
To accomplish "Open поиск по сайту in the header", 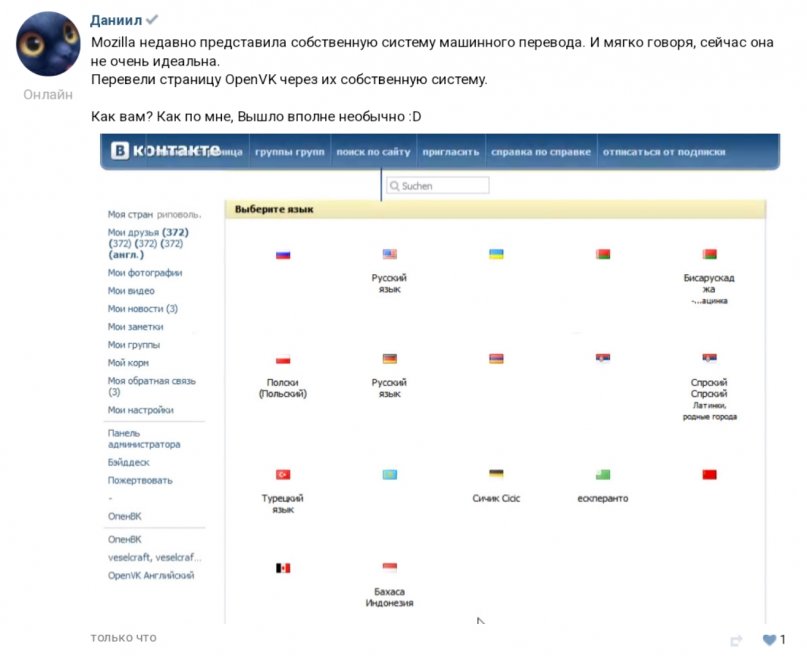I will pos(373,152).
